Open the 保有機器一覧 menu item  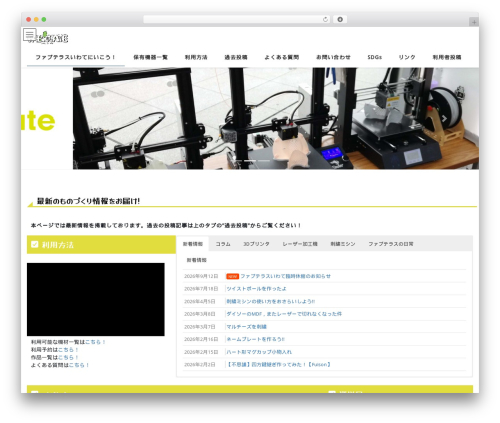pyautogui.click(x=151, y=57)
